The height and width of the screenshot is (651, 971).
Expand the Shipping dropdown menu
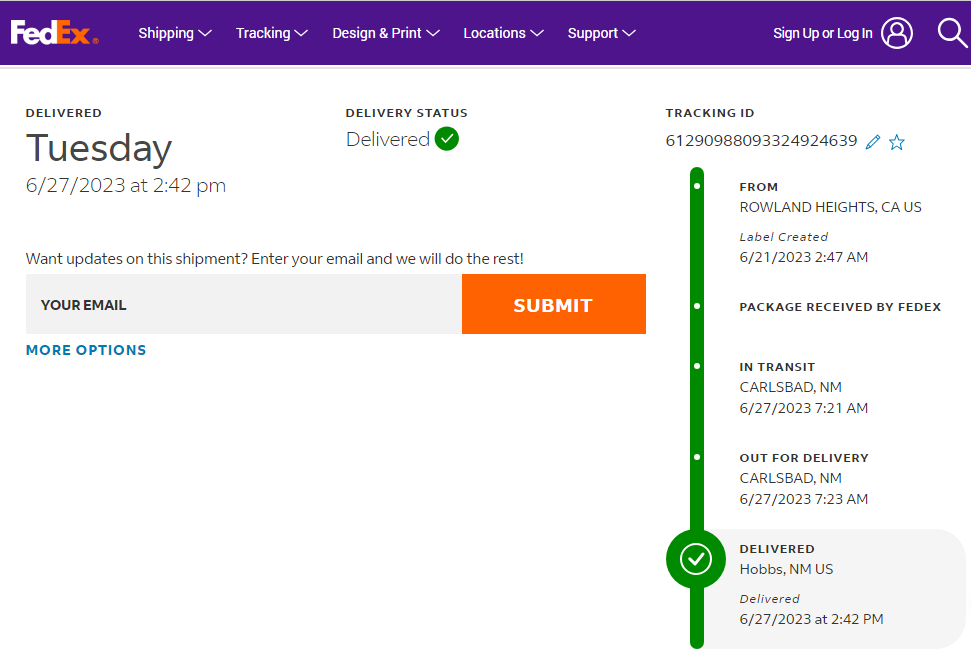(175, 33)
